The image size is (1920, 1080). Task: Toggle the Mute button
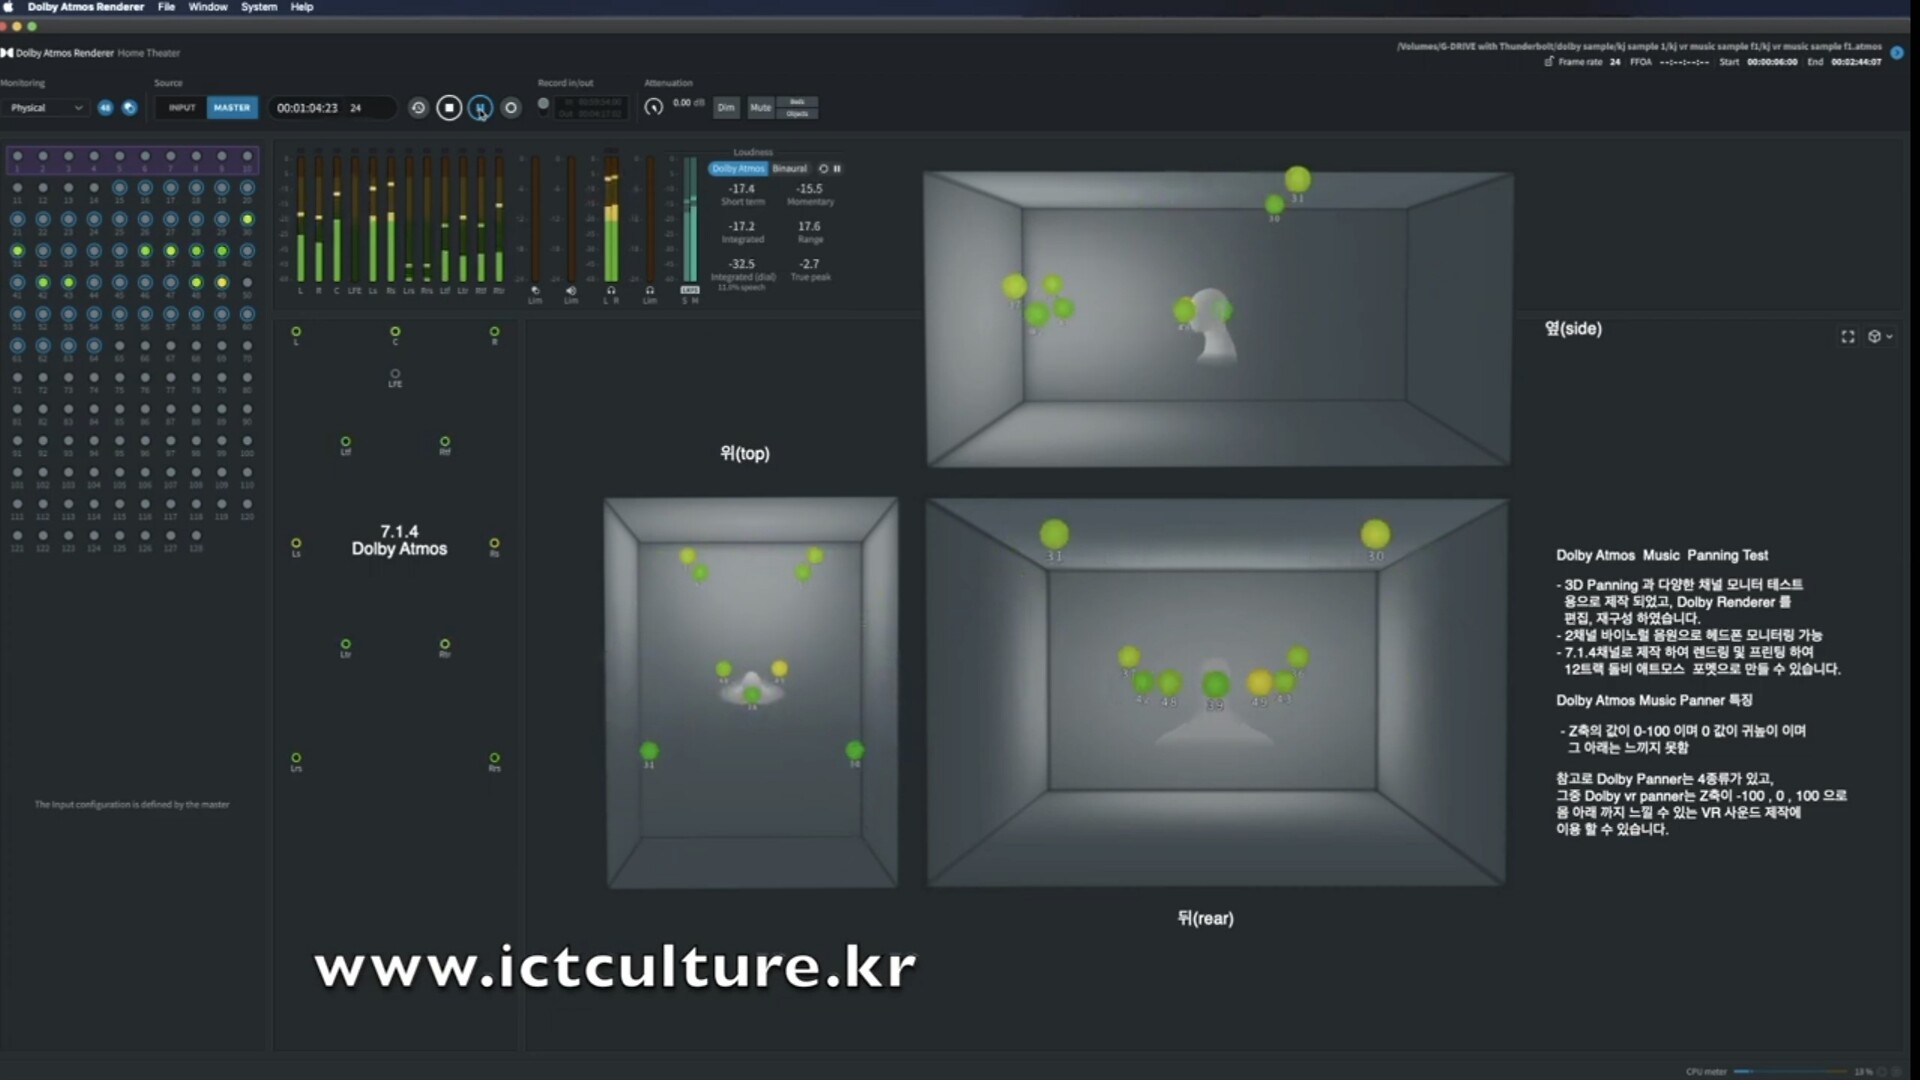point(760,107)
